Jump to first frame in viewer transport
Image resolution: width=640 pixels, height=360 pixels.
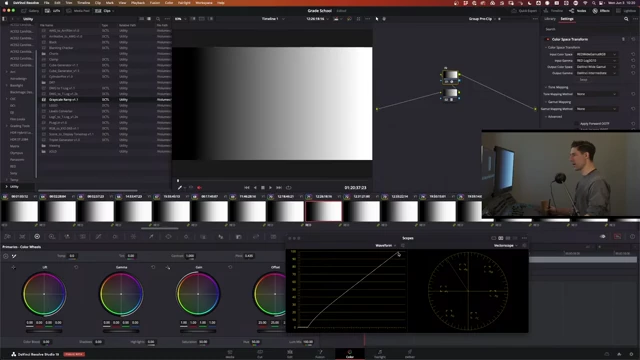click(x=247, y=188)
